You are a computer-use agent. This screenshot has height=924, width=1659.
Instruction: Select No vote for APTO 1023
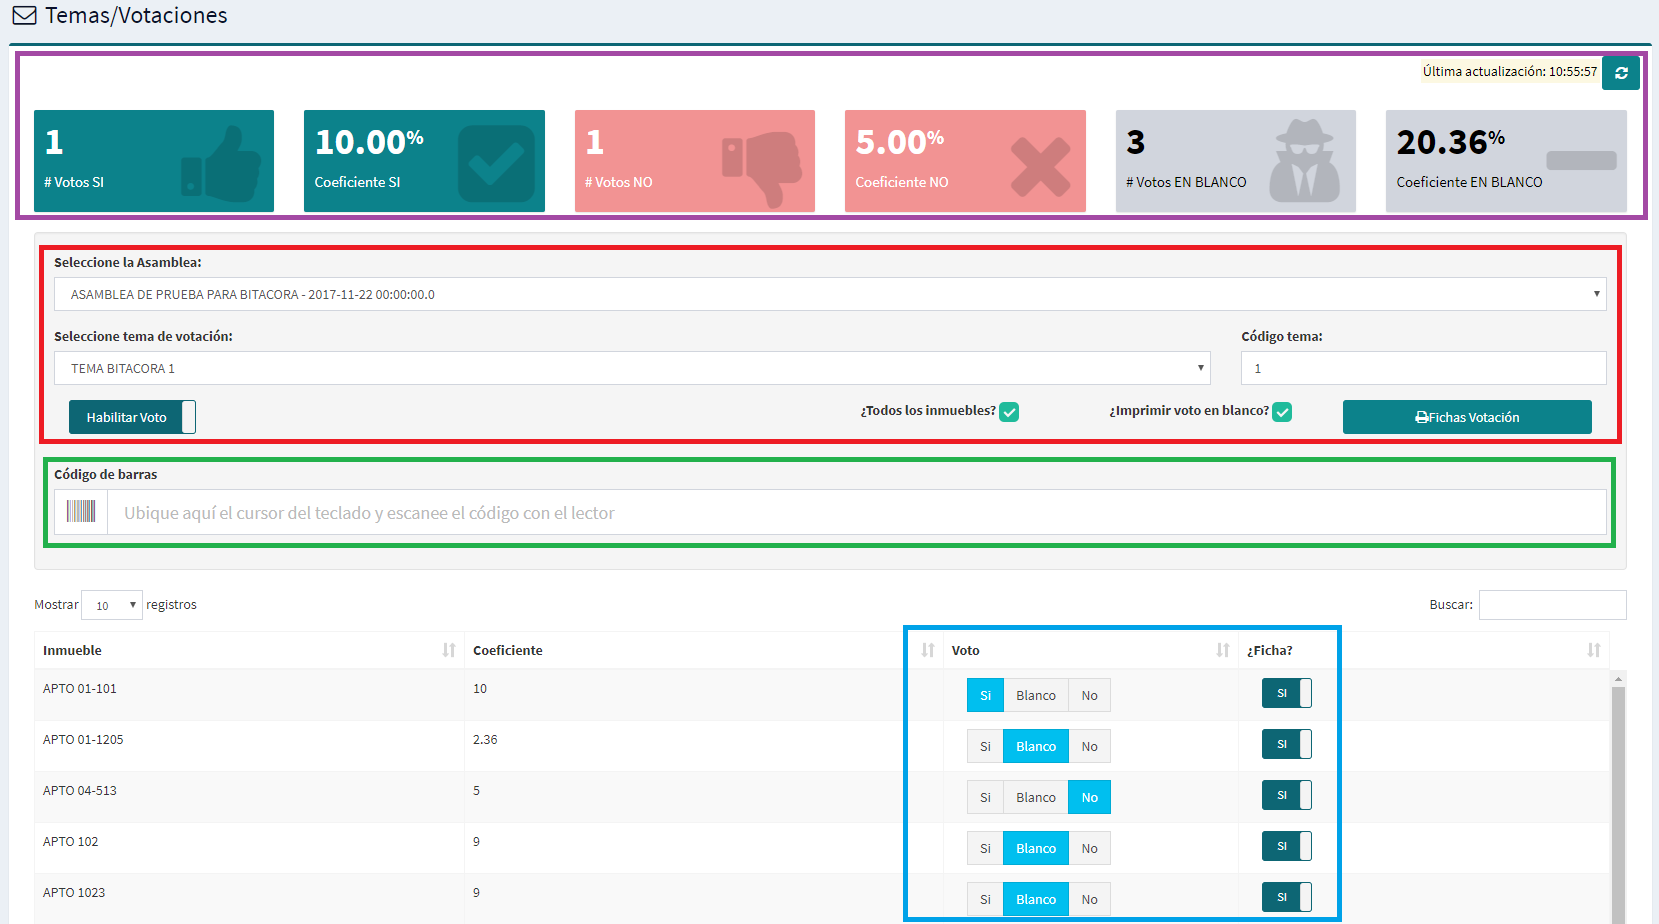(1090, 899)
